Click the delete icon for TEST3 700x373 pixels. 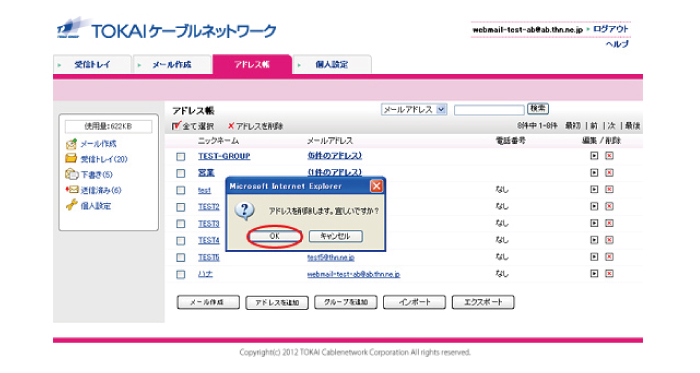[x=609, y=223]
